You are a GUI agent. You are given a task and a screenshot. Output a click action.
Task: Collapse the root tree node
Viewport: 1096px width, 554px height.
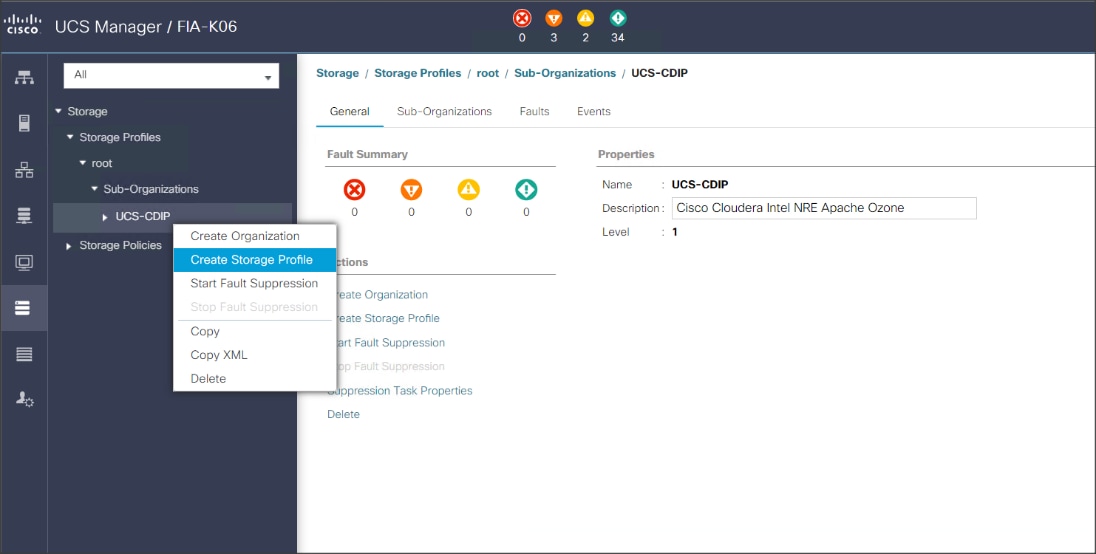(x=82, y=163)
